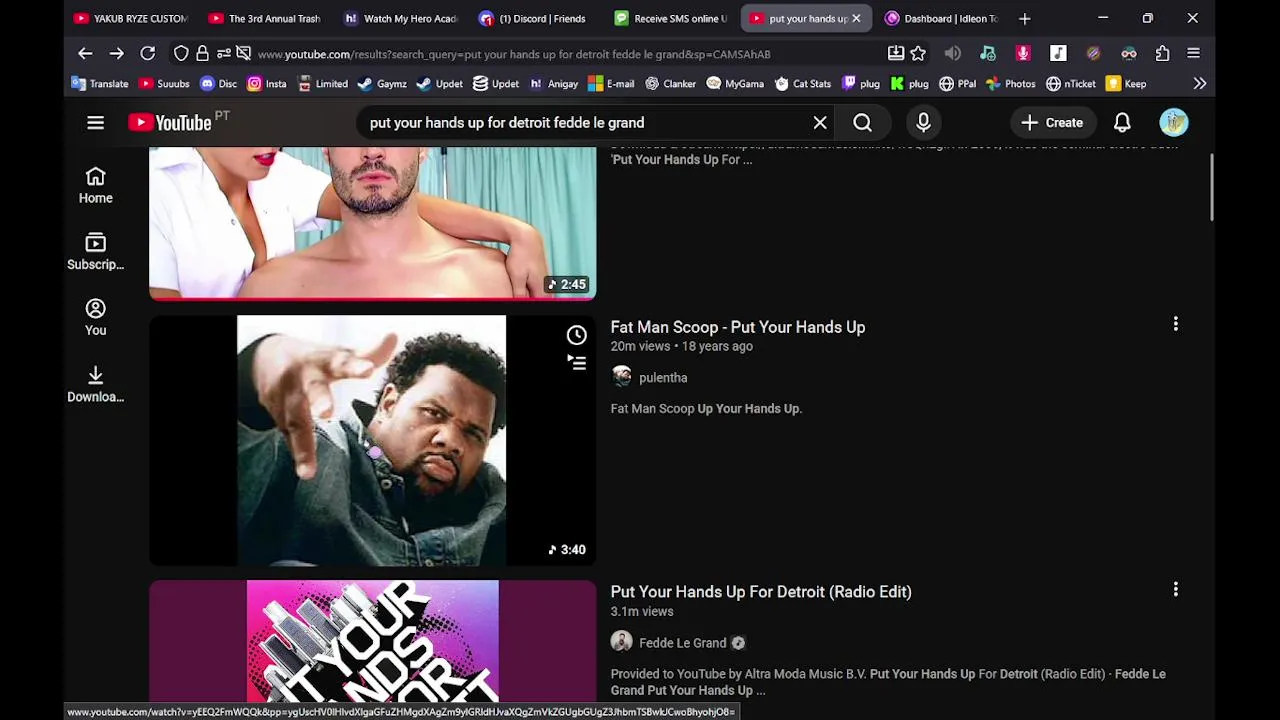The height and width of the screenshot is (720, 1280).
Task: Open the YouTube guide hamburger menu
Action: click(x=95, y=122)
